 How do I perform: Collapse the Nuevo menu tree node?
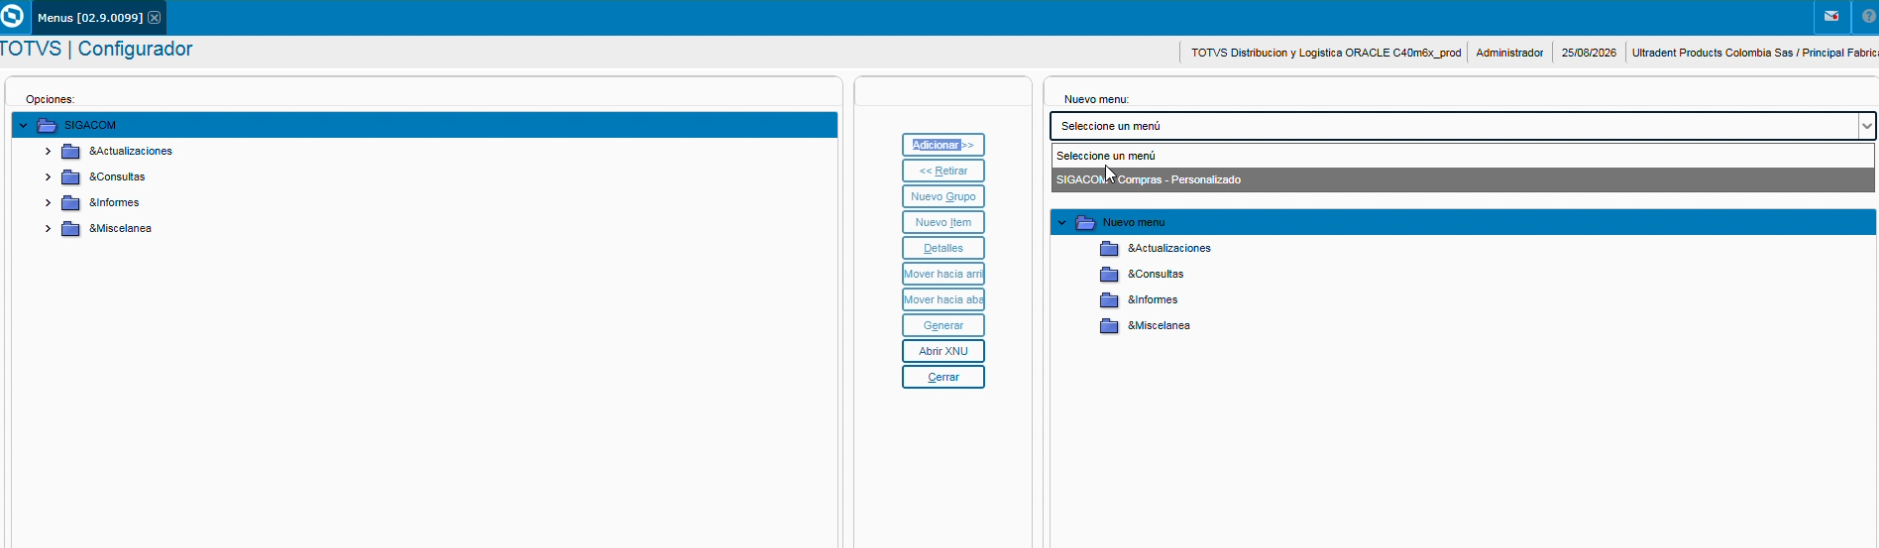coord(1062,223)
